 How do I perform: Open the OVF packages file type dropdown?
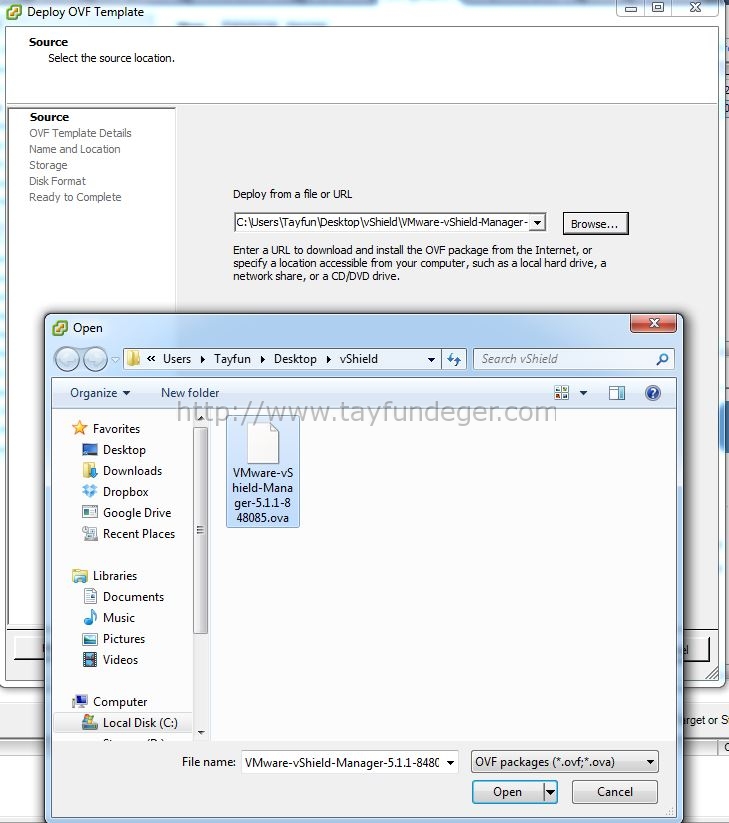565,762
